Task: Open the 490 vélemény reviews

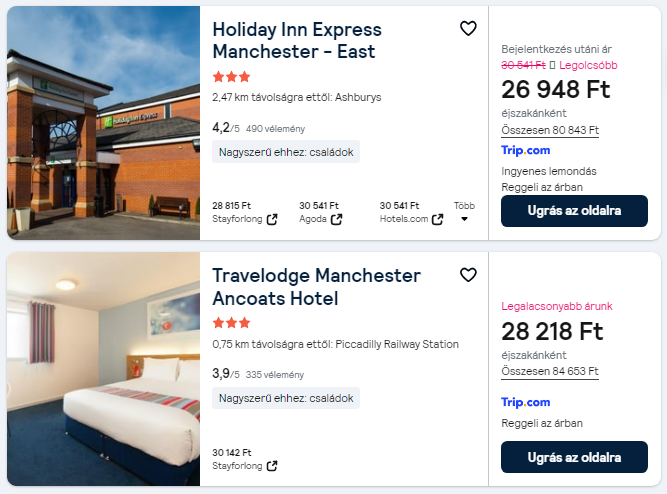Action: pos(275,129)
